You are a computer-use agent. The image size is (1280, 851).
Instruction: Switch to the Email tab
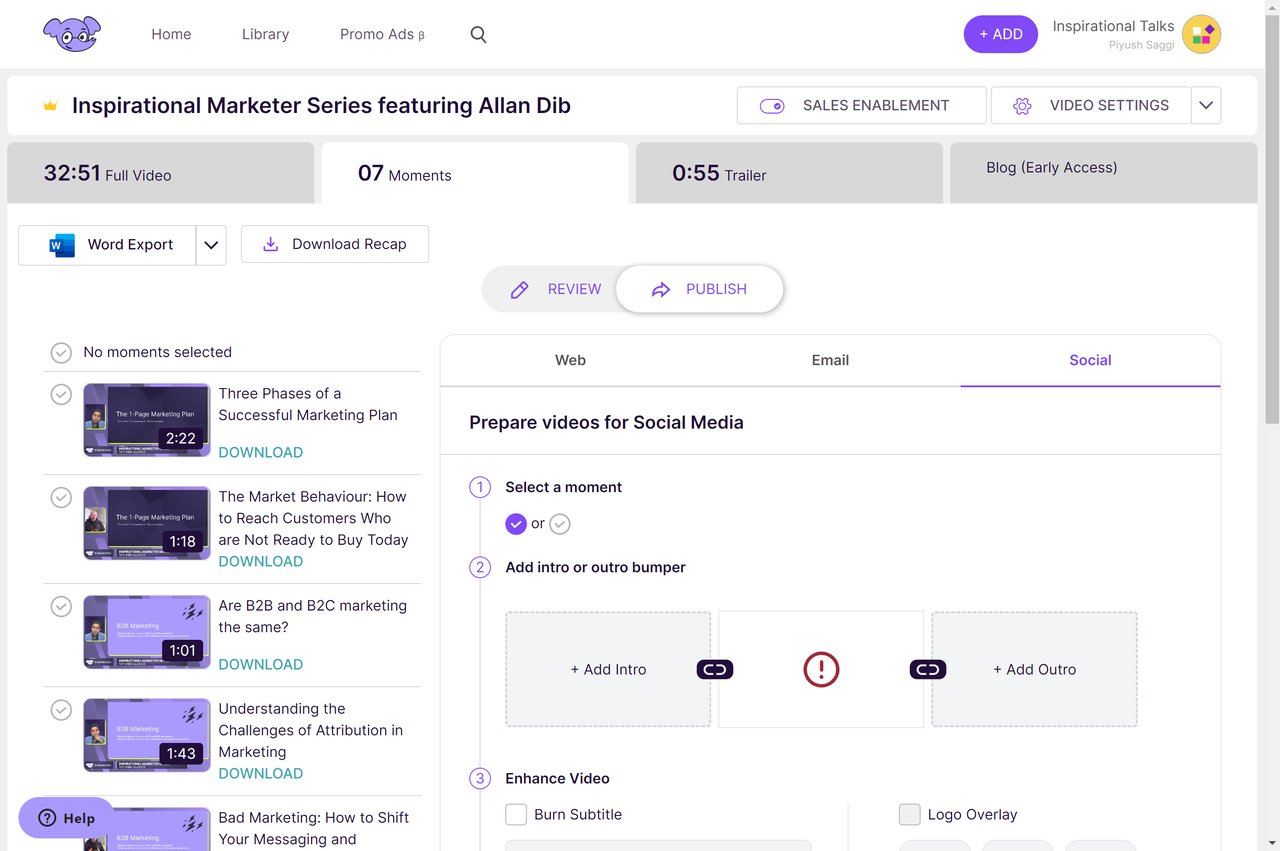tap(830, 360)
